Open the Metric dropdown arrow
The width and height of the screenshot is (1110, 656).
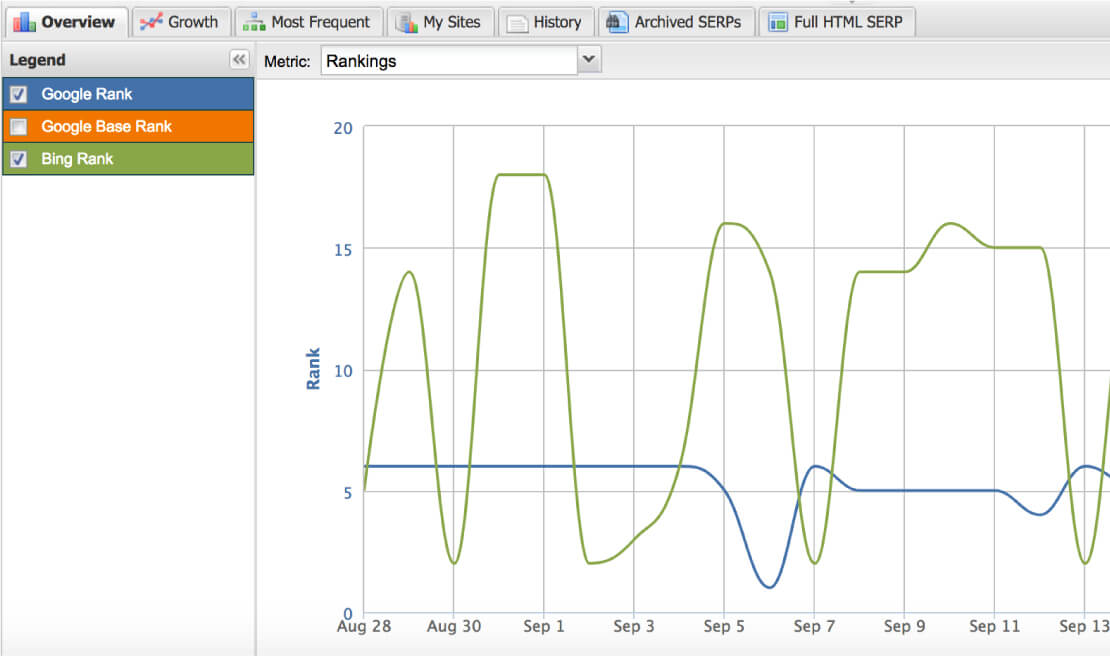589,61
